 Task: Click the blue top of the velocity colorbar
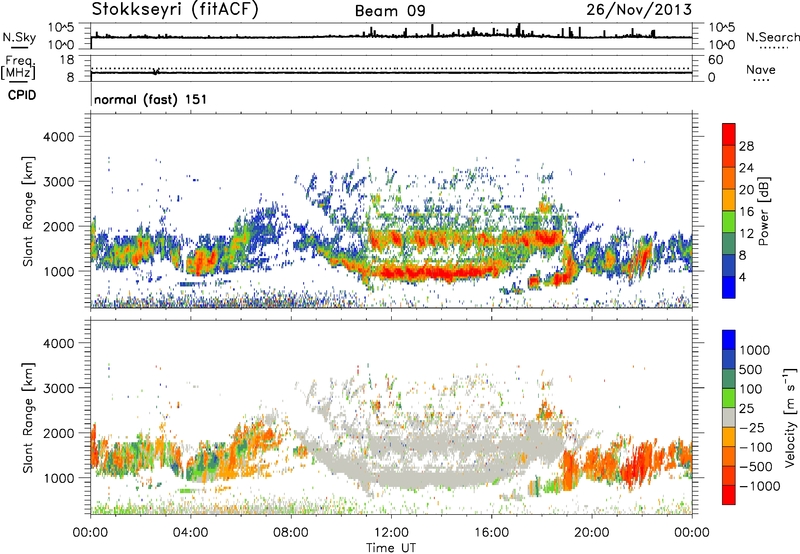729,340
